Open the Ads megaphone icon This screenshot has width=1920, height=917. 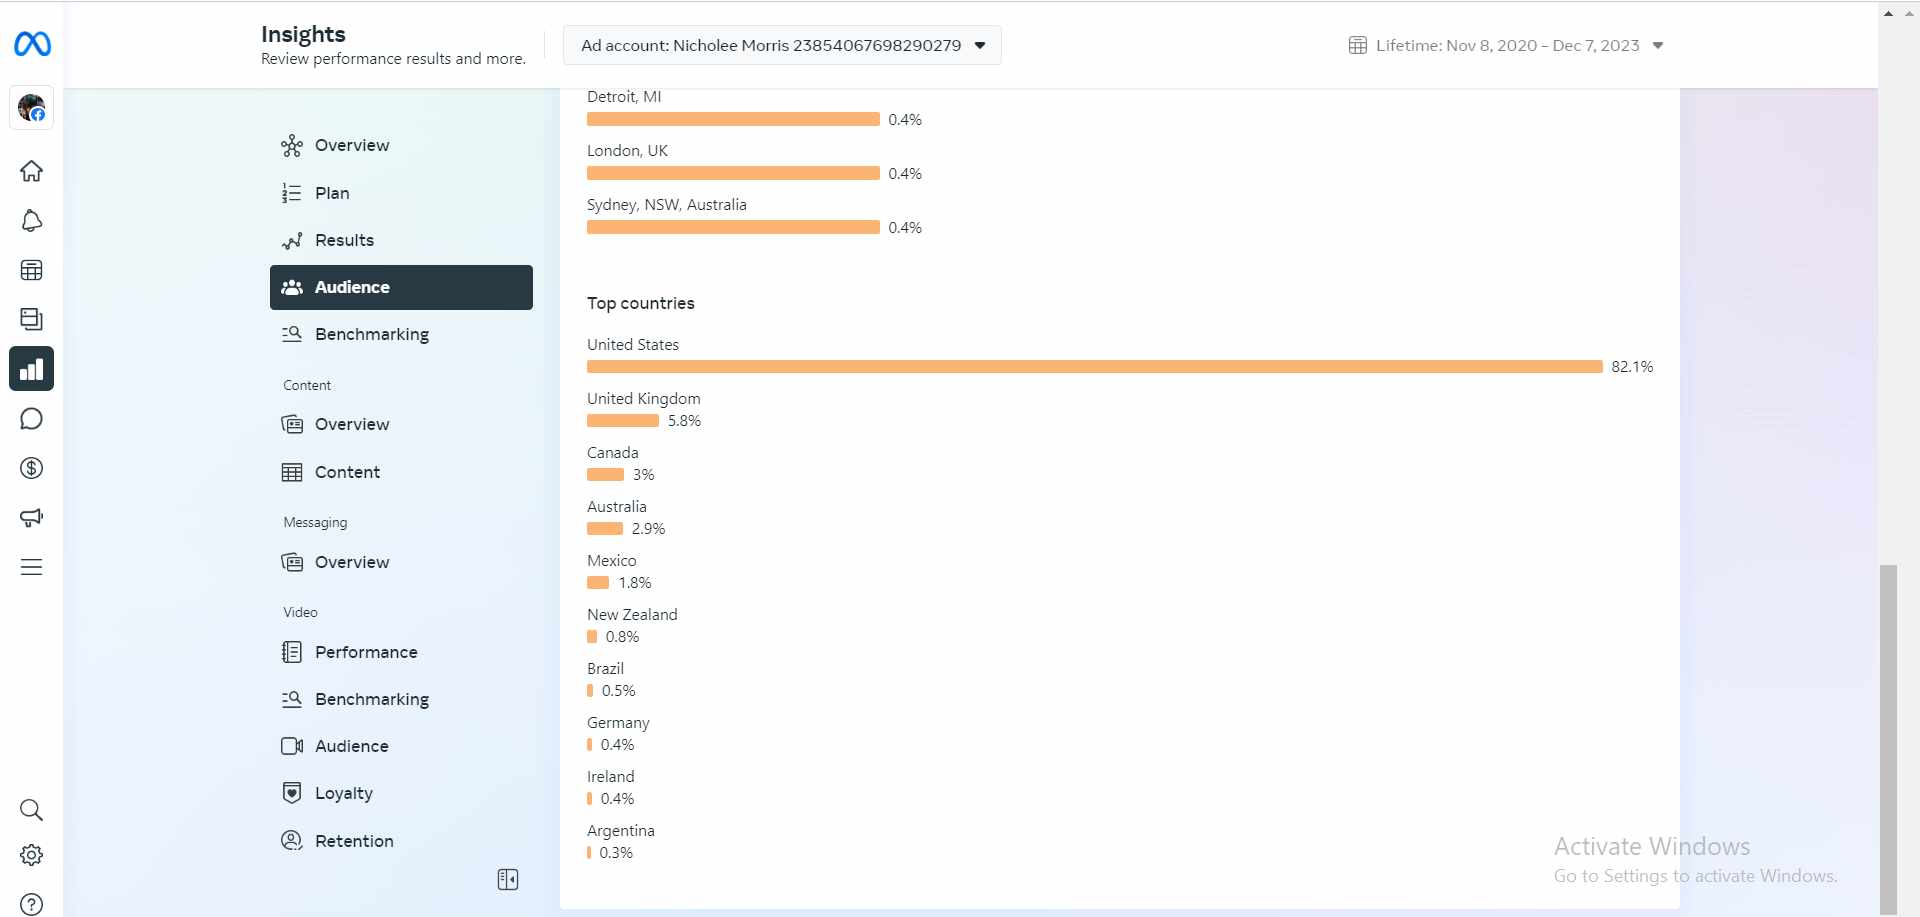[32, 518]
